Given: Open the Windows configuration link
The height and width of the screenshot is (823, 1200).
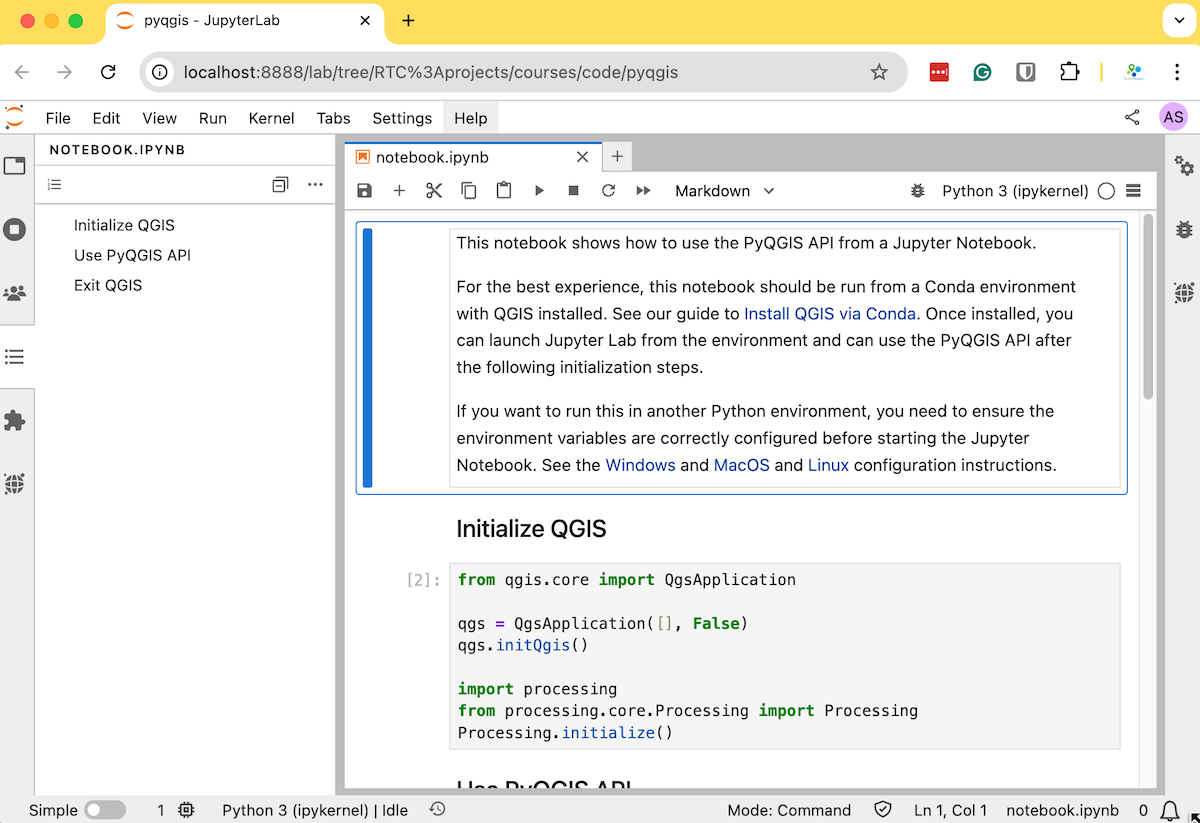Looking at the screenshot, I should point(641,465).
